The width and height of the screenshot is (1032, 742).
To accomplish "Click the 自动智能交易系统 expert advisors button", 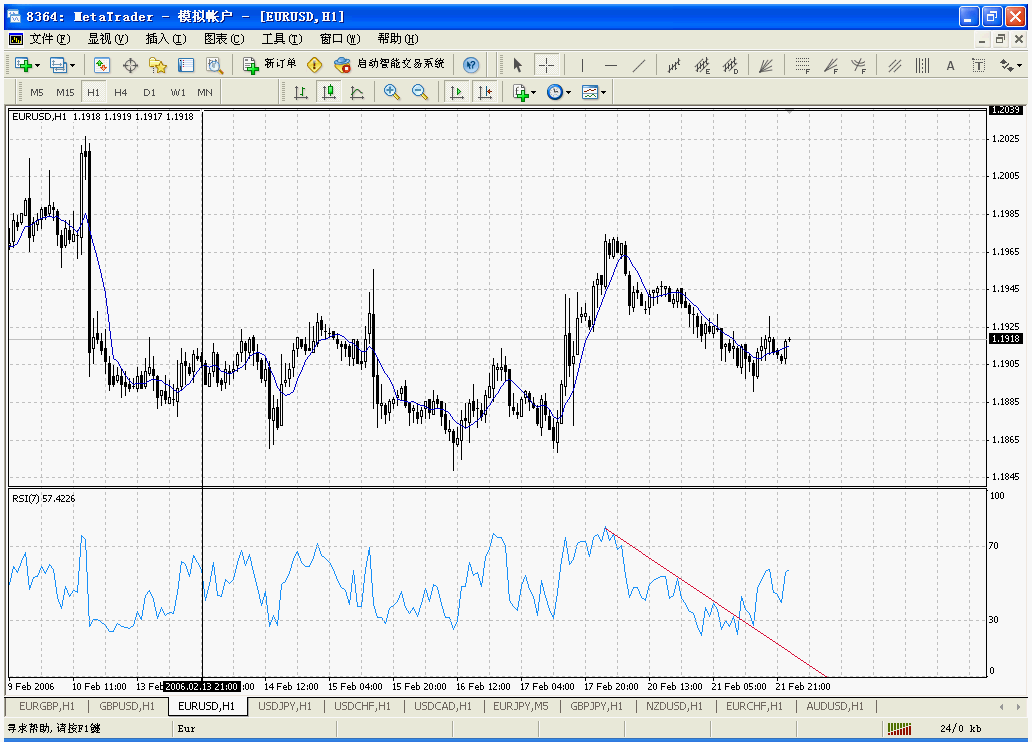I will click(390, 65).
